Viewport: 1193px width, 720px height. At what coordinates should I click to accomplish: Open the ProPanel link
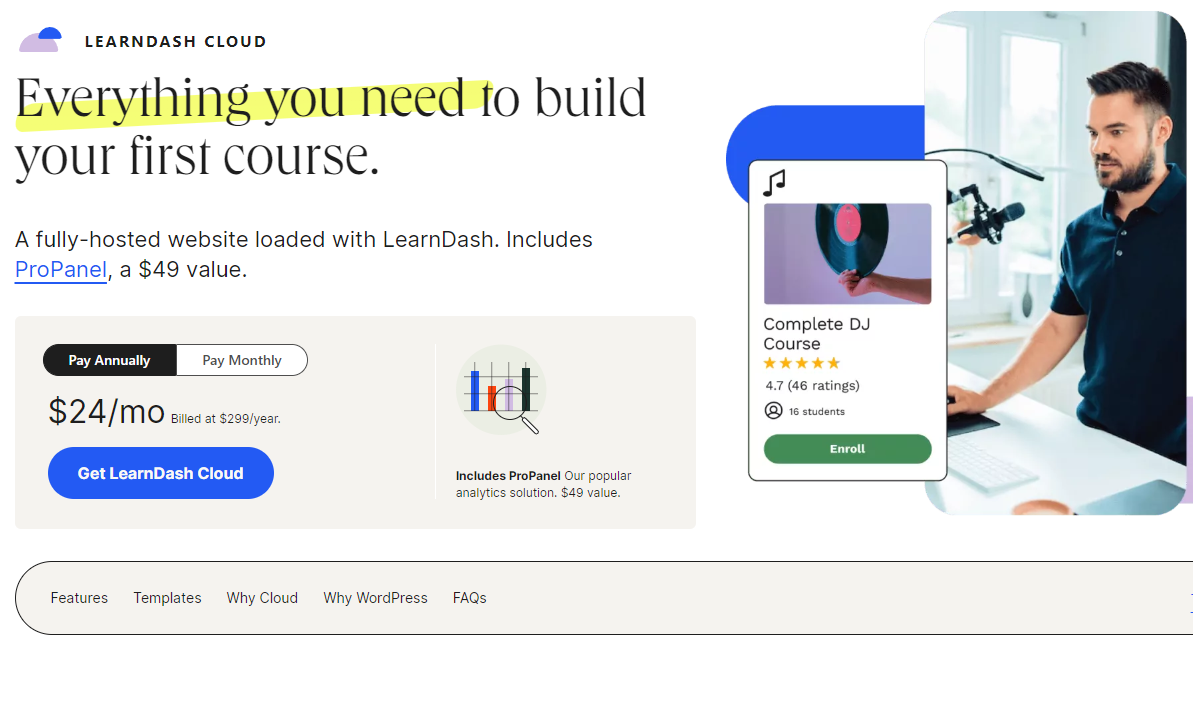61,269
